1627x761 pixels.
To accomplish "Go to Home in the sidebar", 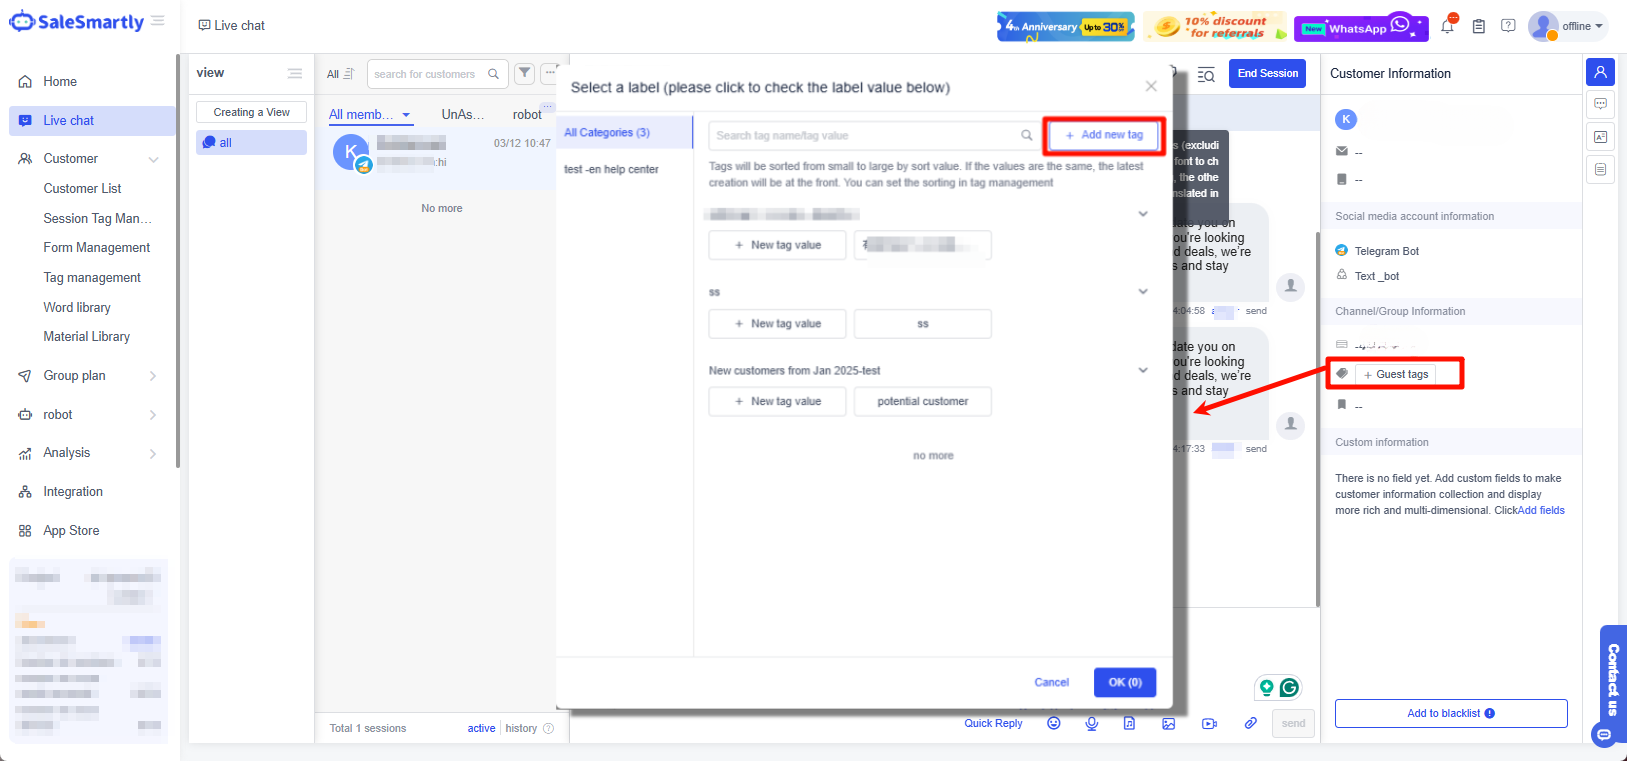I will [60, 82].
